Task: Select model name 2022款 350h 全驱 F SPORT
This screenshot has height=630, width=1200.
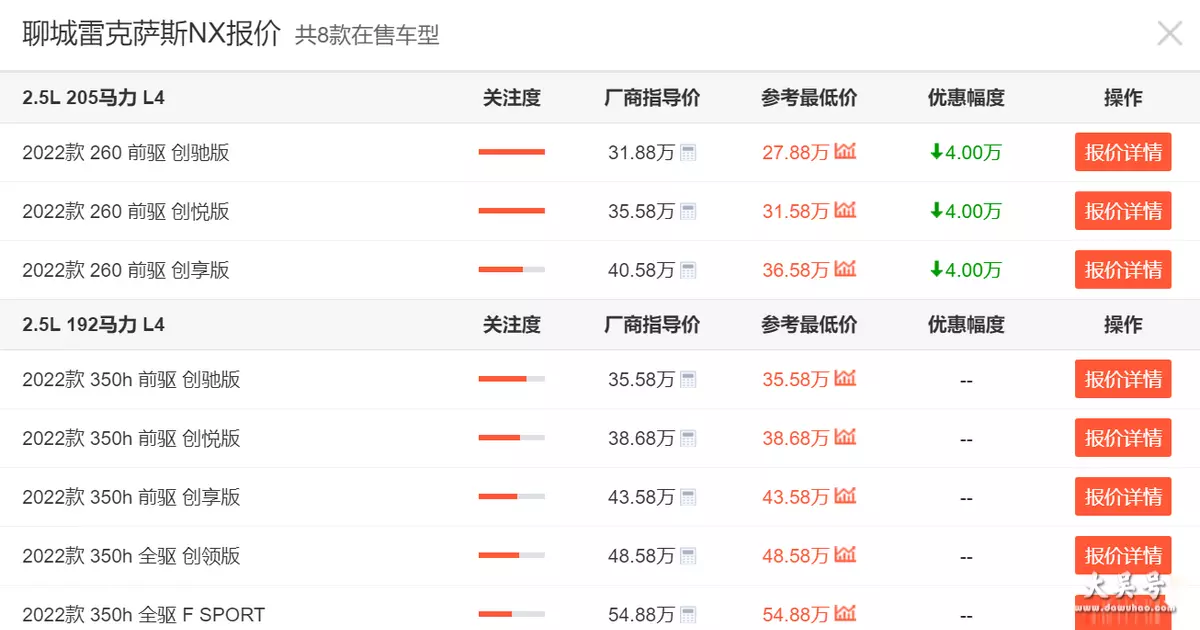Action: point(143,616)
